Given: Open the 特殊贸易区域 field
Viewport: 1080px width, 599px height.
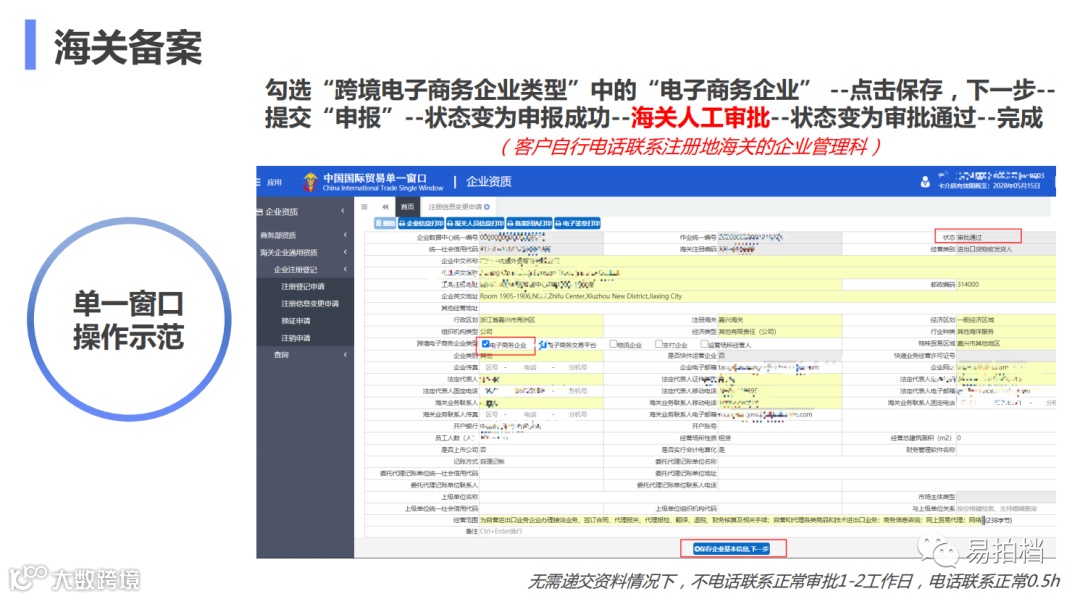Looking at the screenshot, I should coord(1006,344).
